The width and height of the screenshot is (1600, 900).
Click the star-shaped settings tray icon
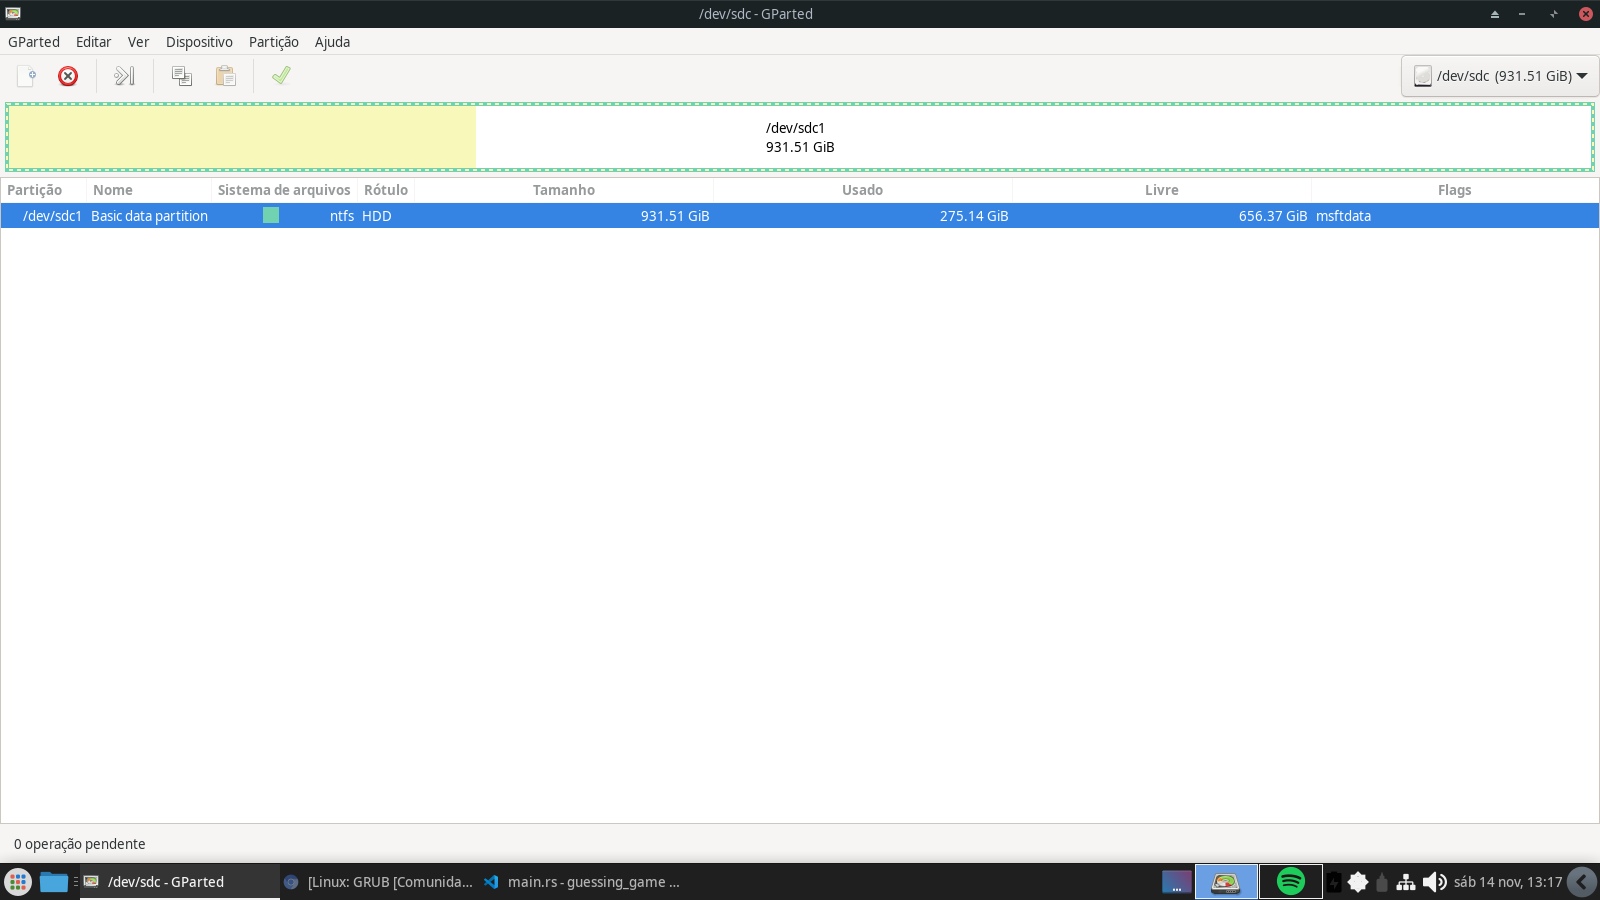coord(1358,882)
